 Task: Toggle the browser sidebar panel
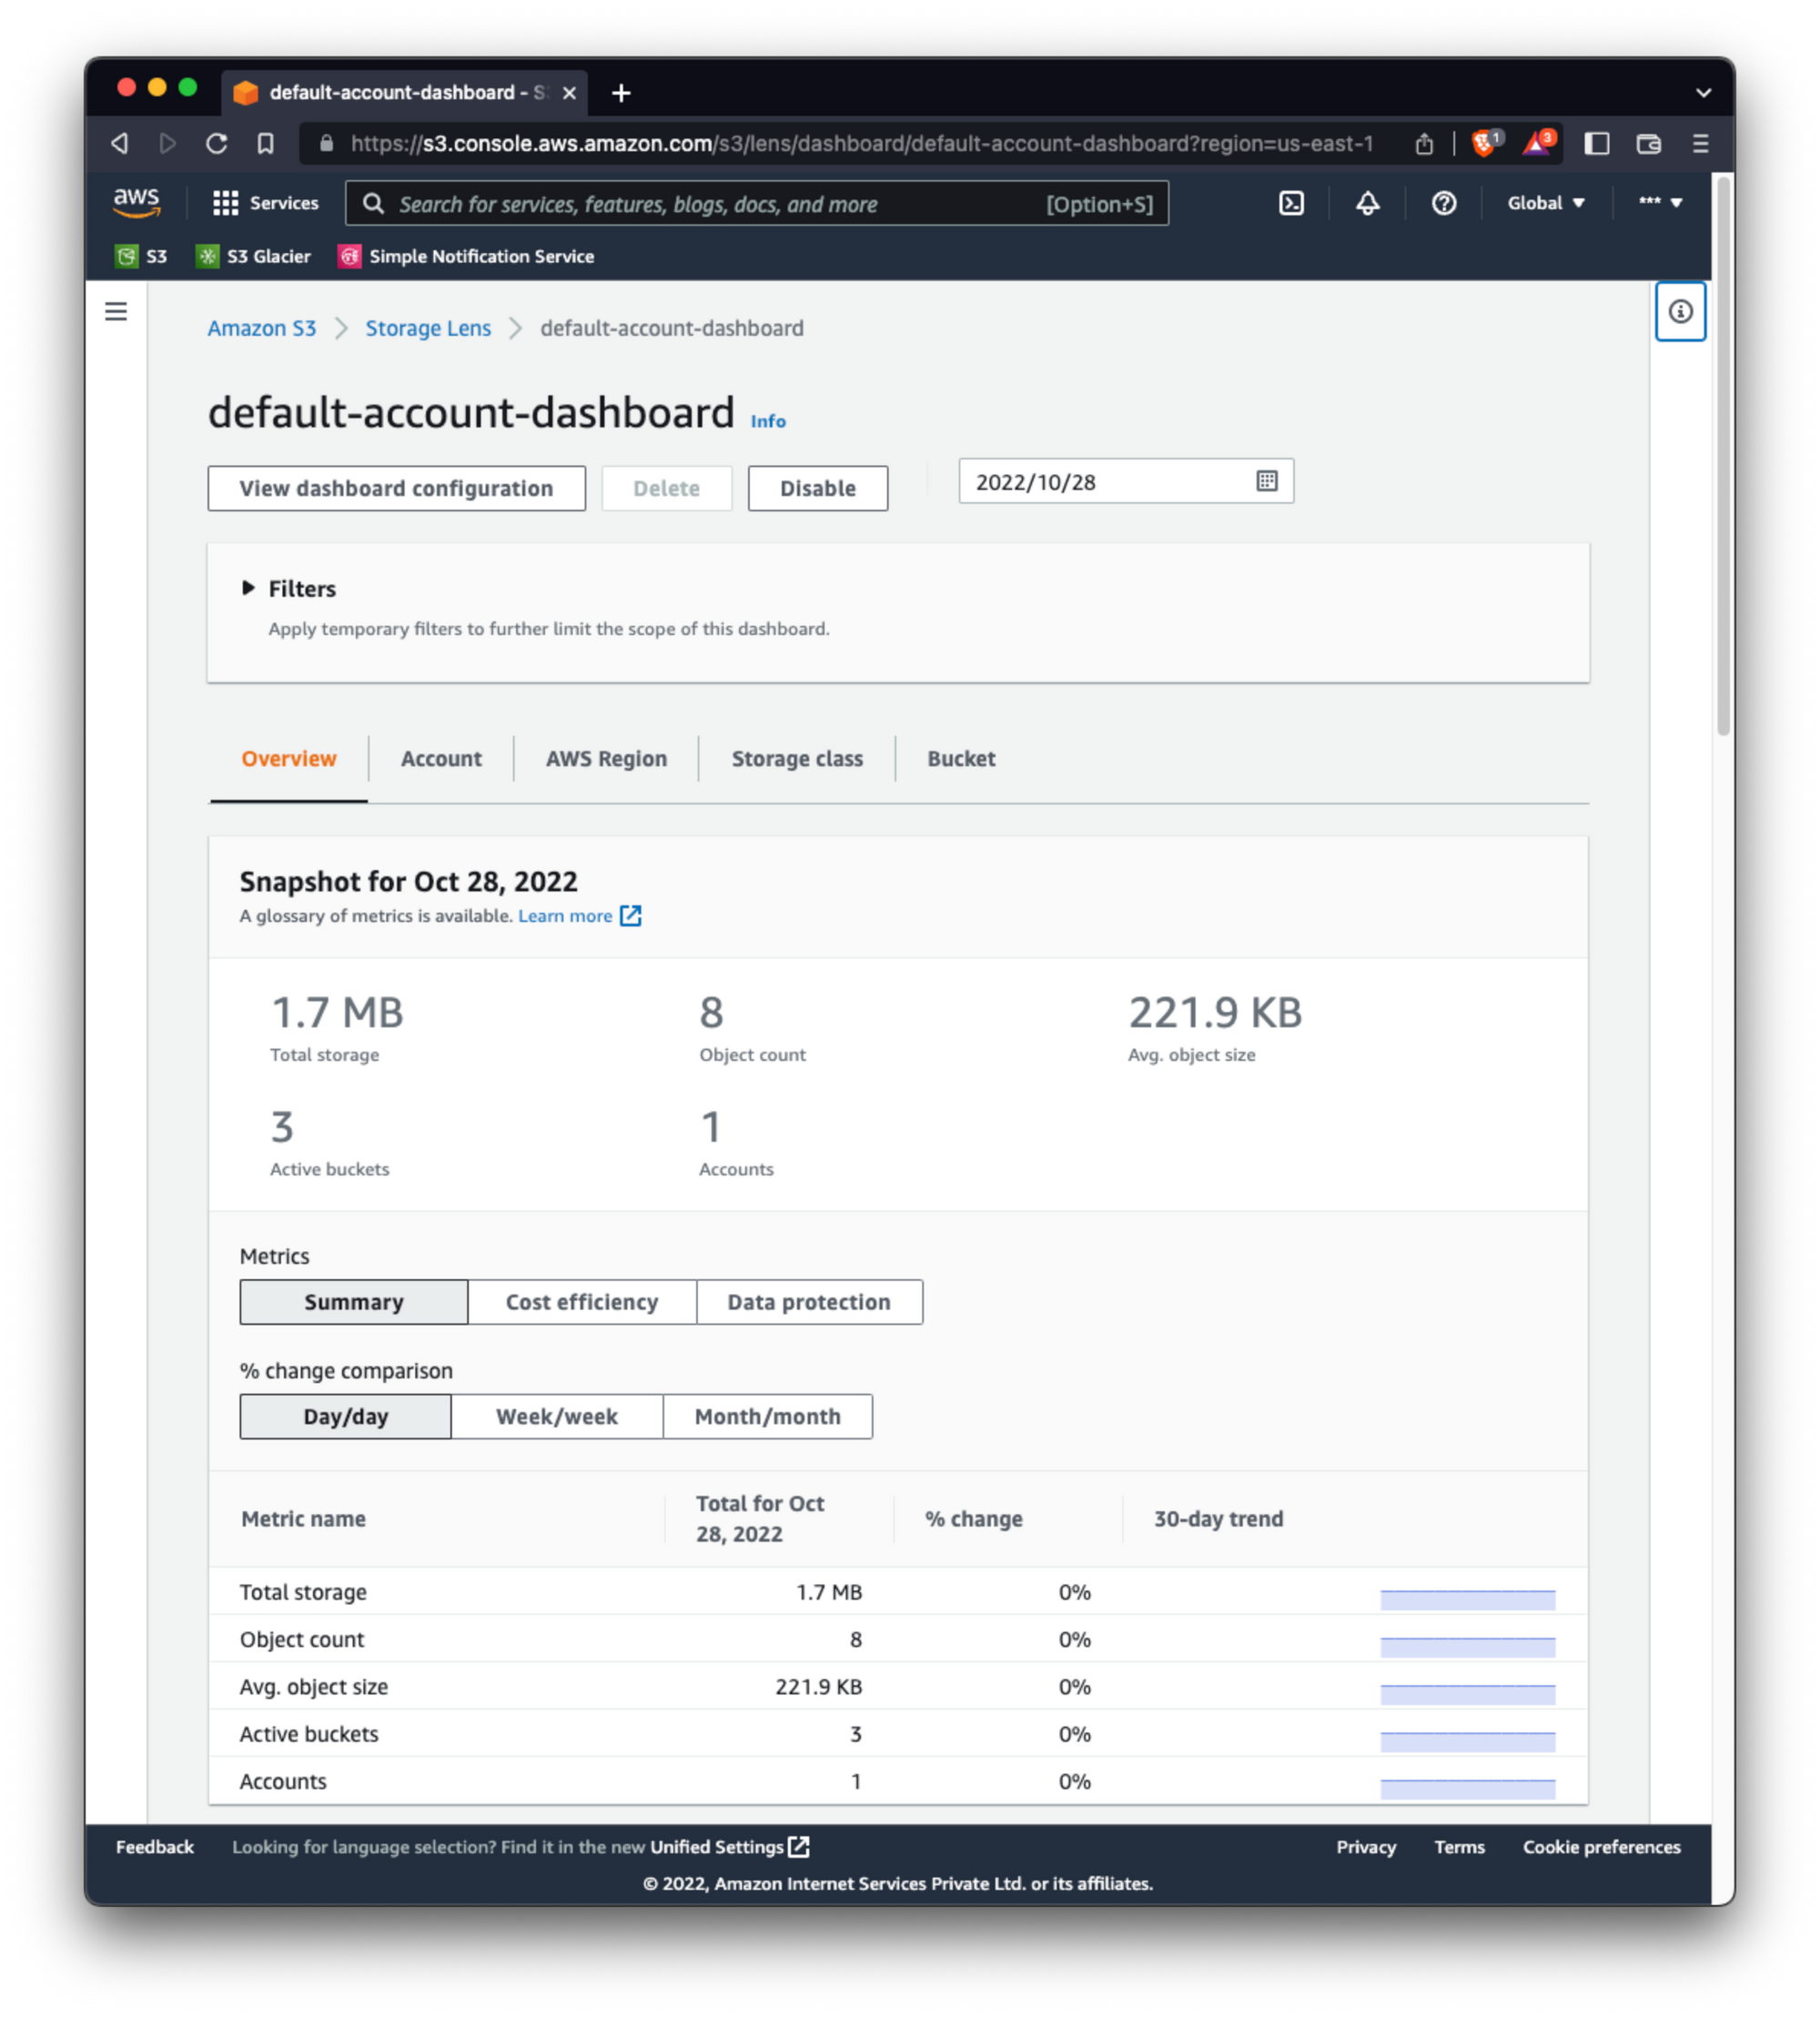1597,143
